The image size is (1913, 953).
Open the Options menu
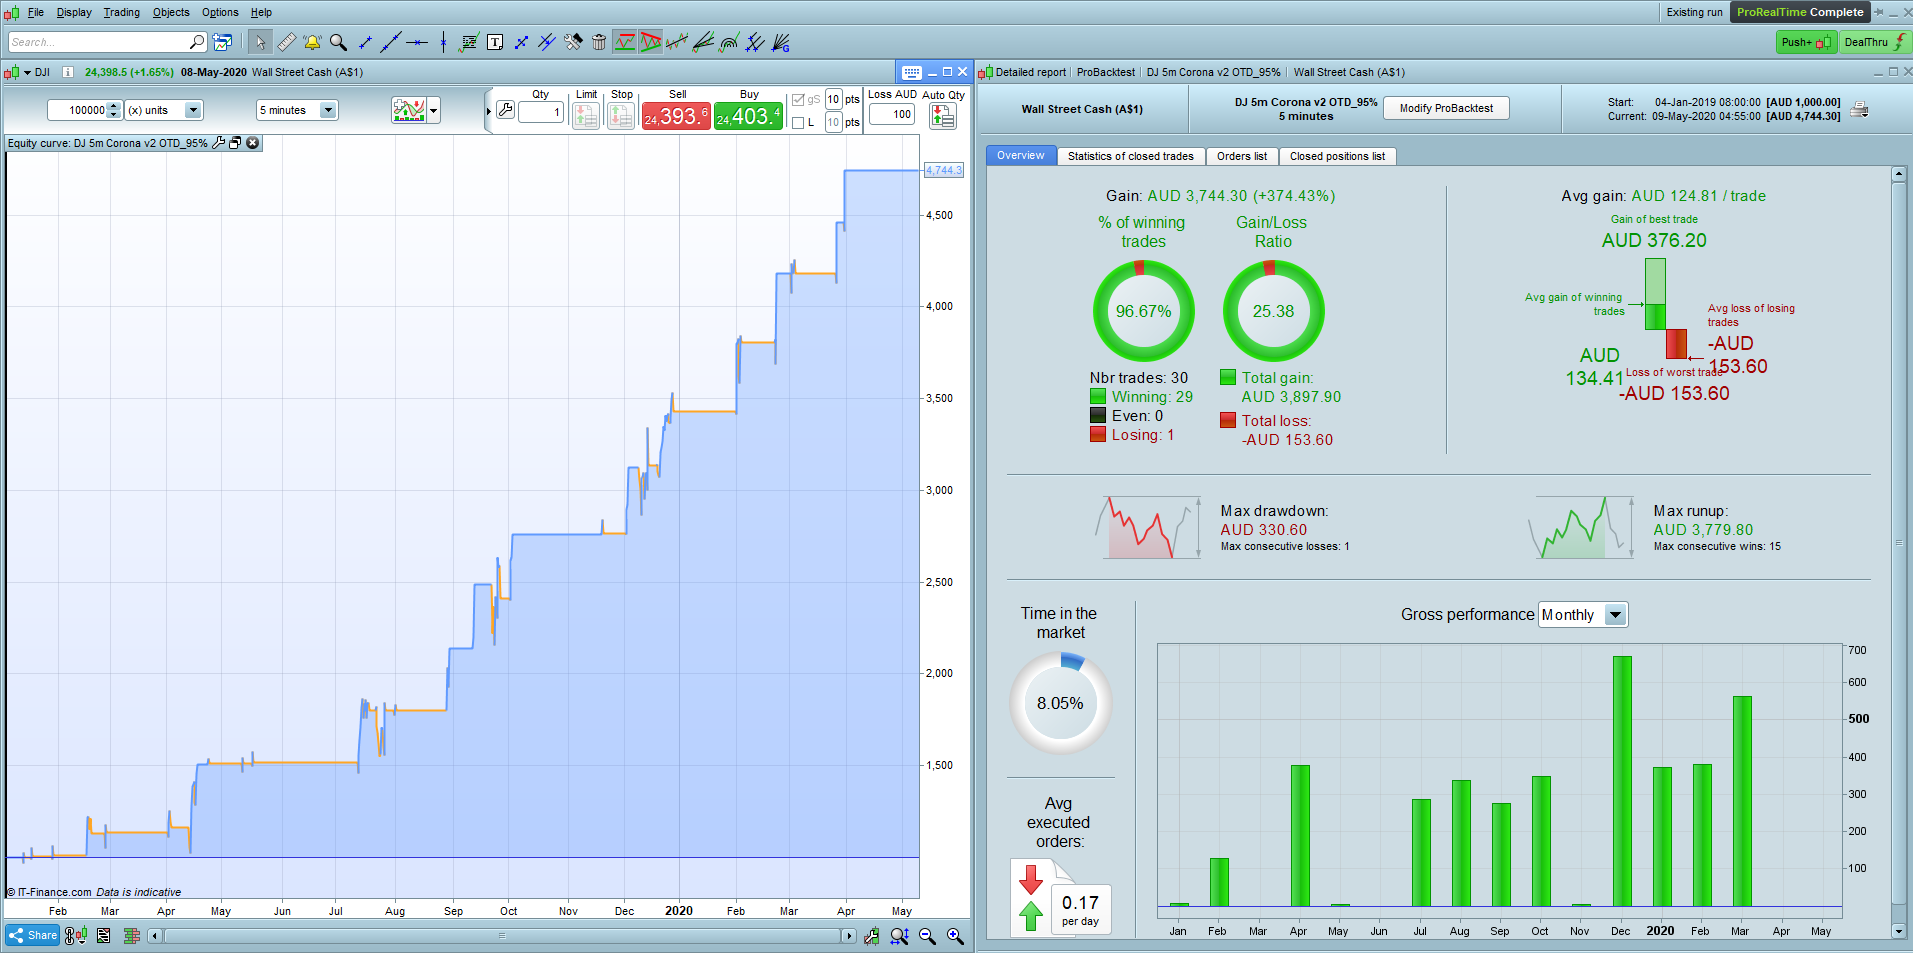point(220,12)
